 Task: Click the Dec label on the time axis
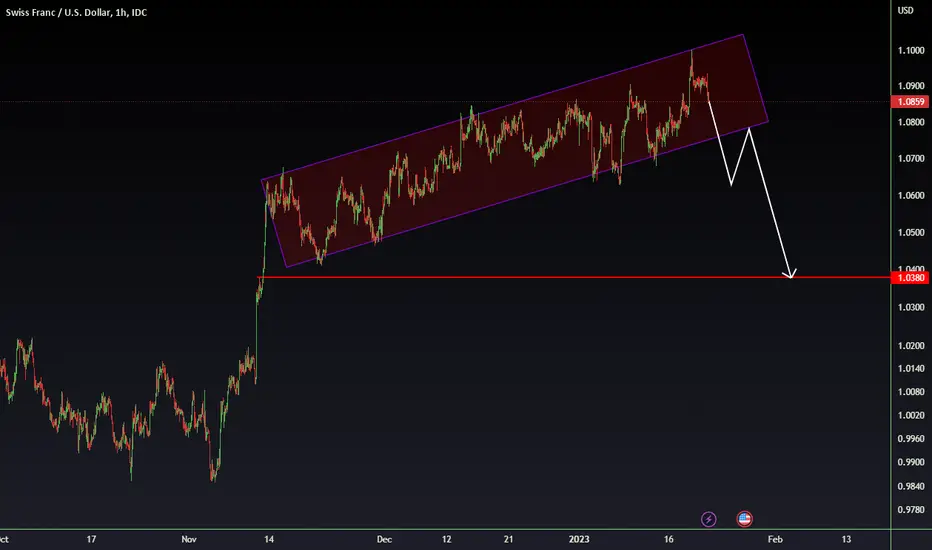384,539
